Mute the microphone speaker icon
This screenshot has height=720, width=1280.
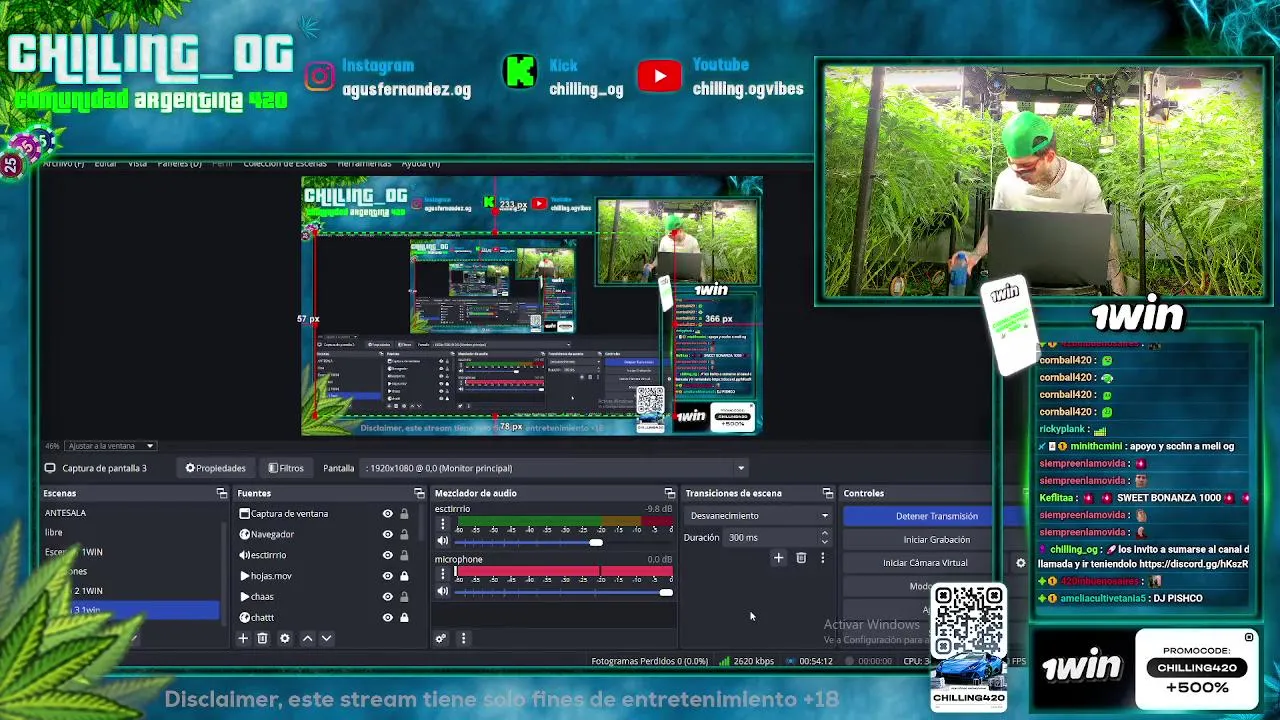tap(442, 591)
